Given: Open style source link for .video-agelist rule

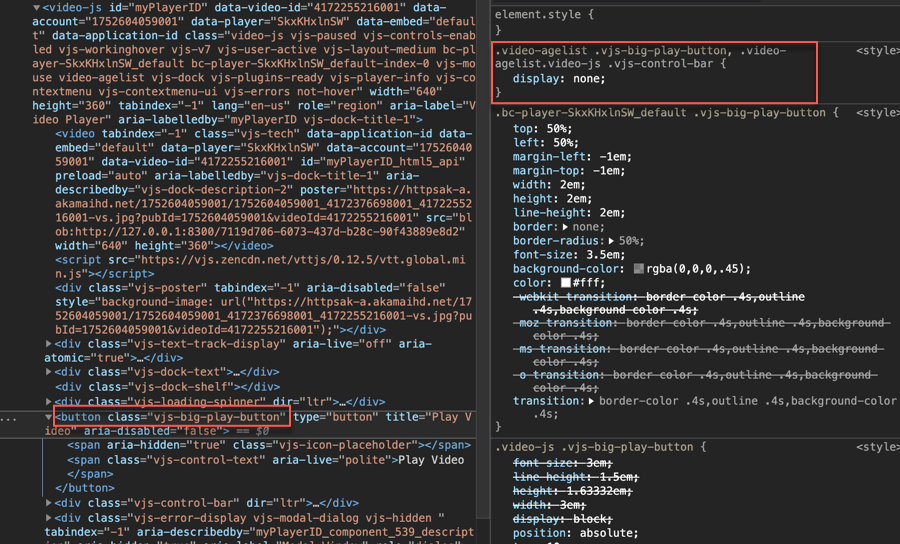Looking at the screenshot, I should (x=877, y=50).
